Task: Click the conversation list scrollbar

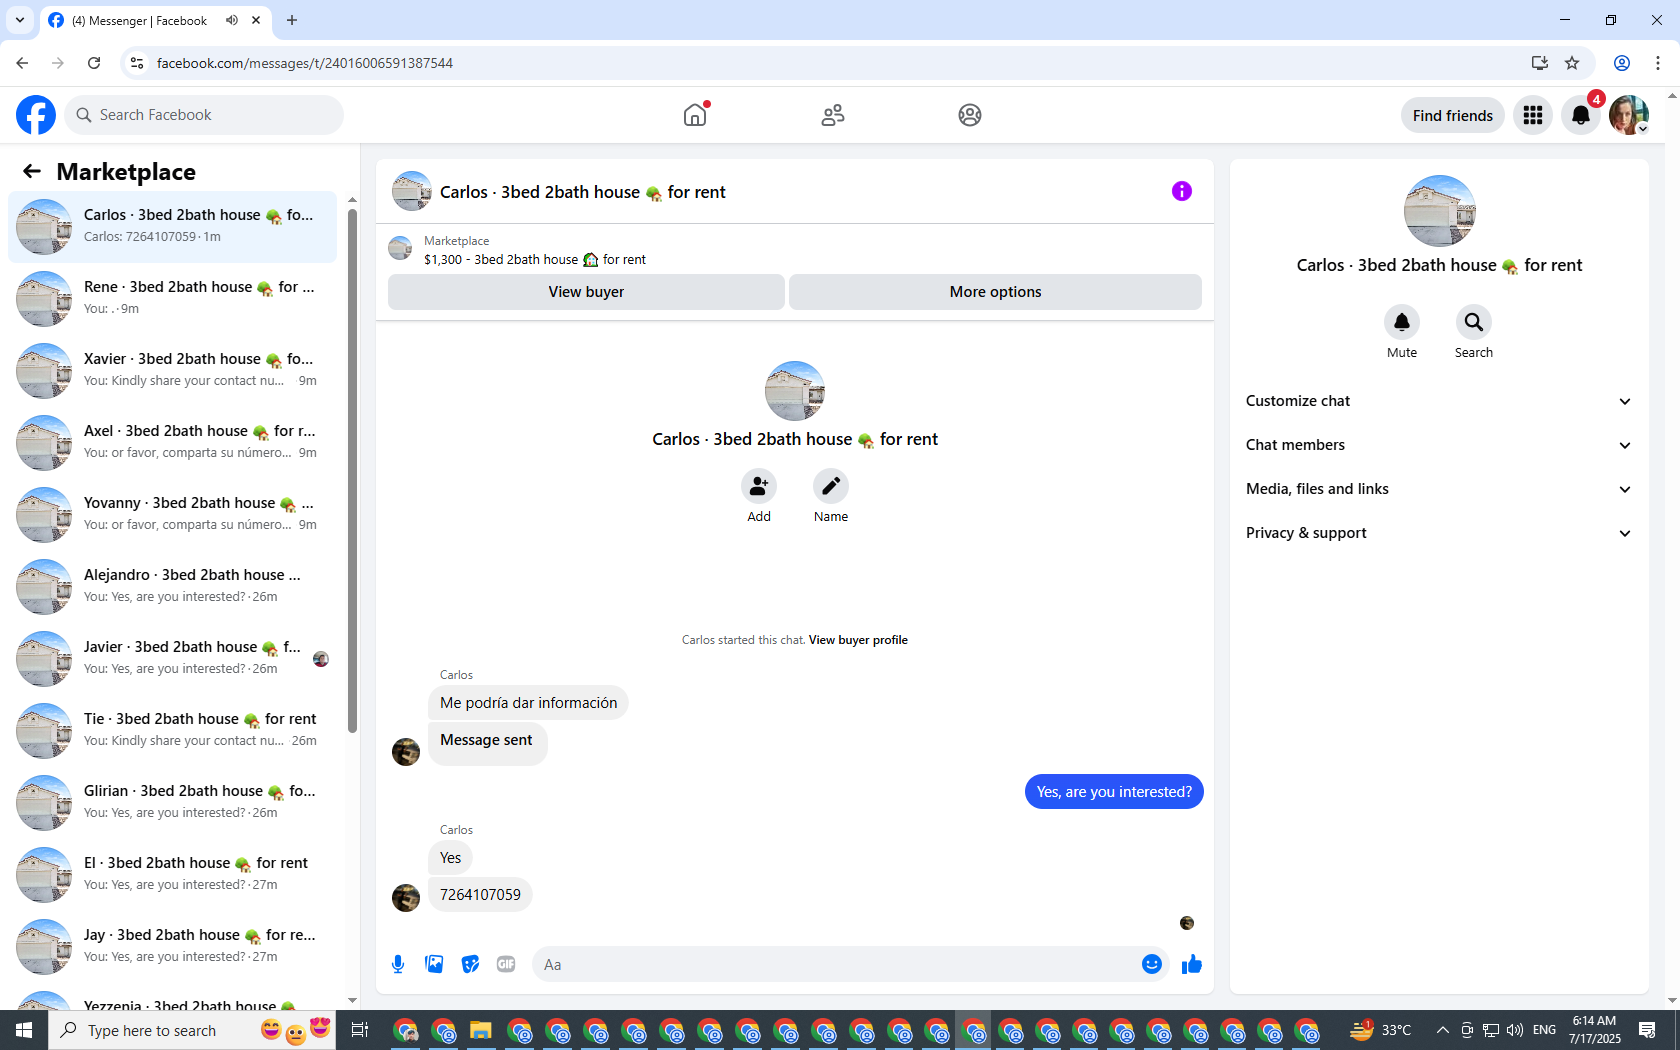Action: tap(352, 470)
